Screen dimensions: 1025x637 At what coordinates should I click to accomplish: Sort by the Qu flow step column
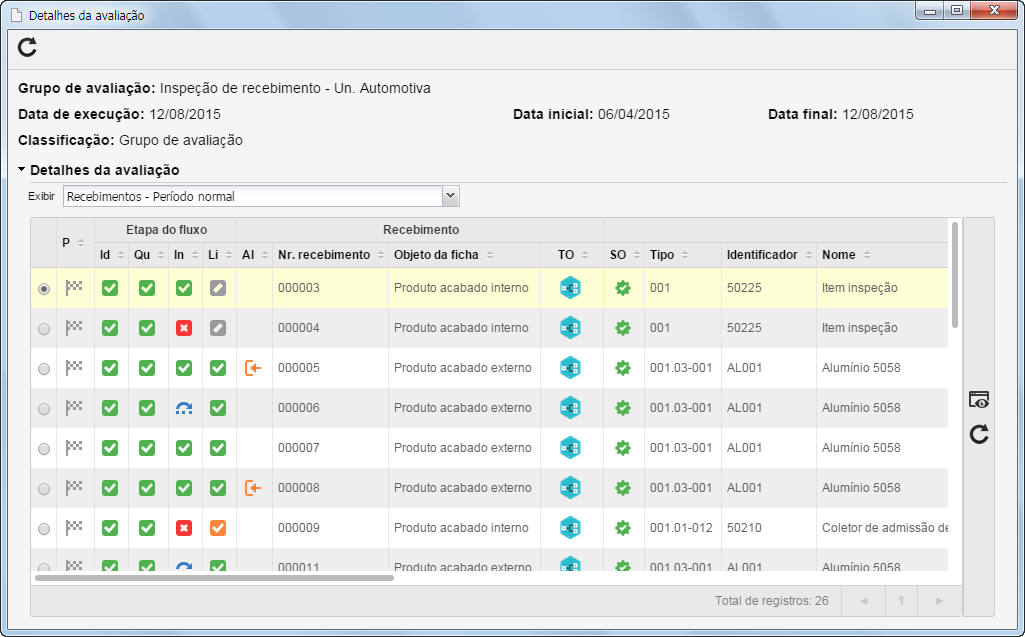[161, 255]
